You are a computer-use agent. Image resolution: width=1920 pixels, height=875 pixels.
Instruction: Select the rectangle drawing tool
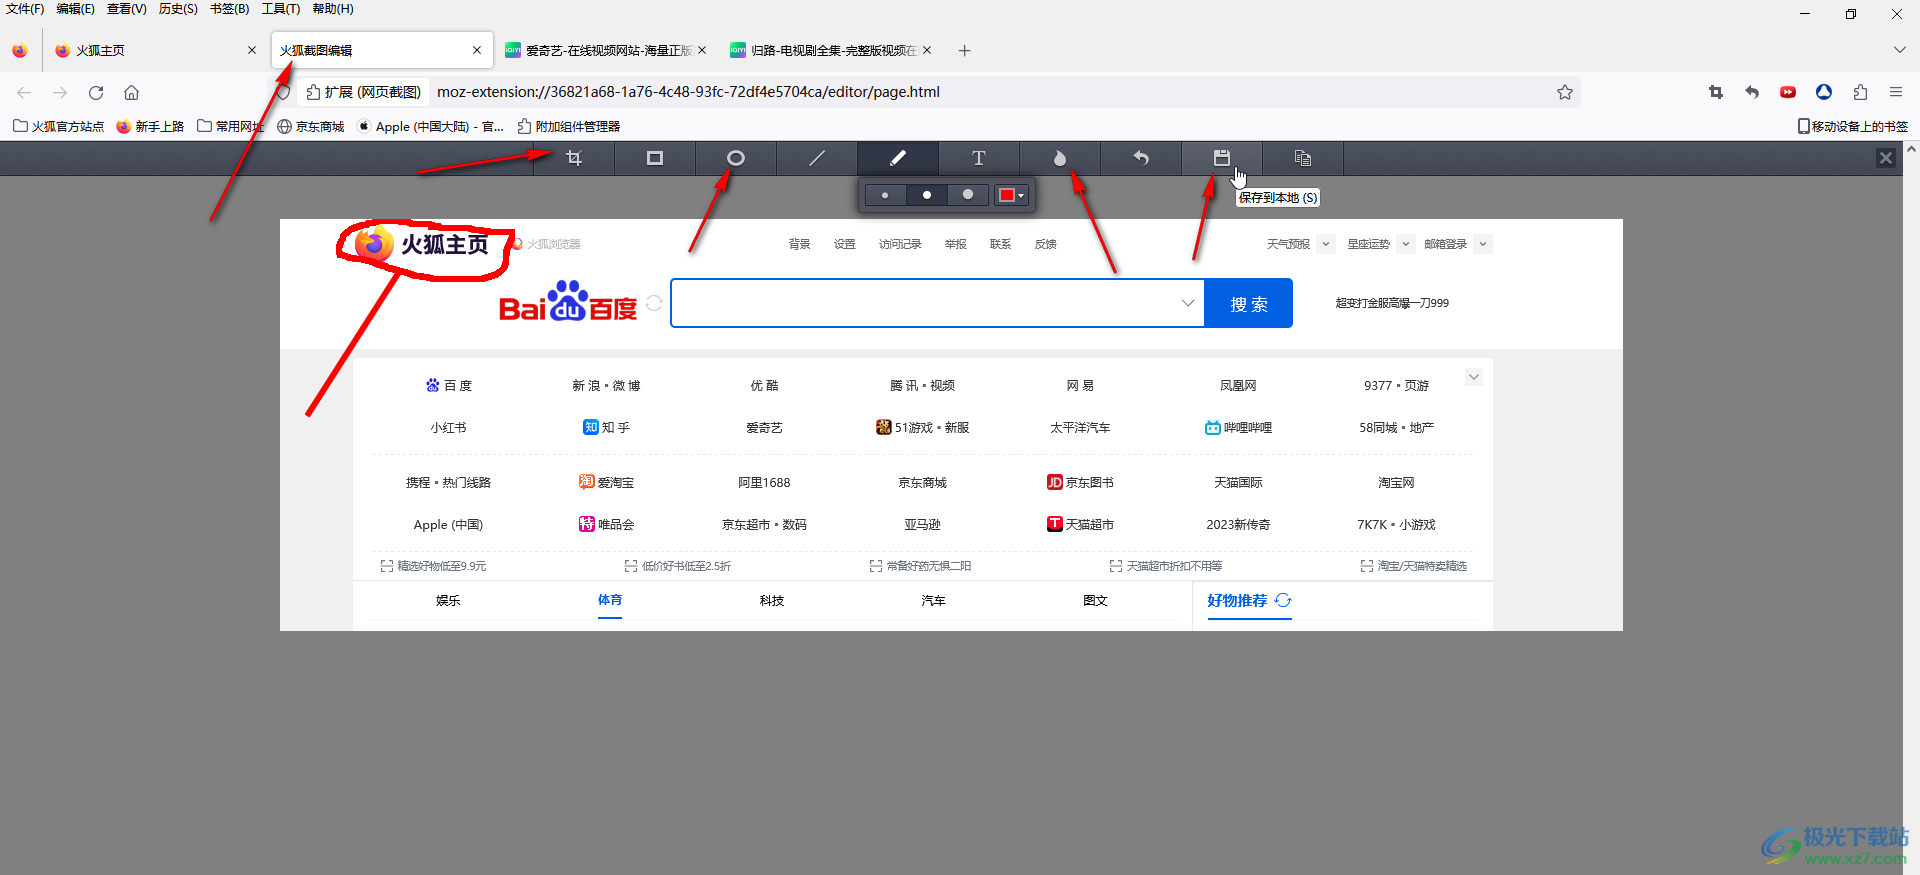click(655, 158)
